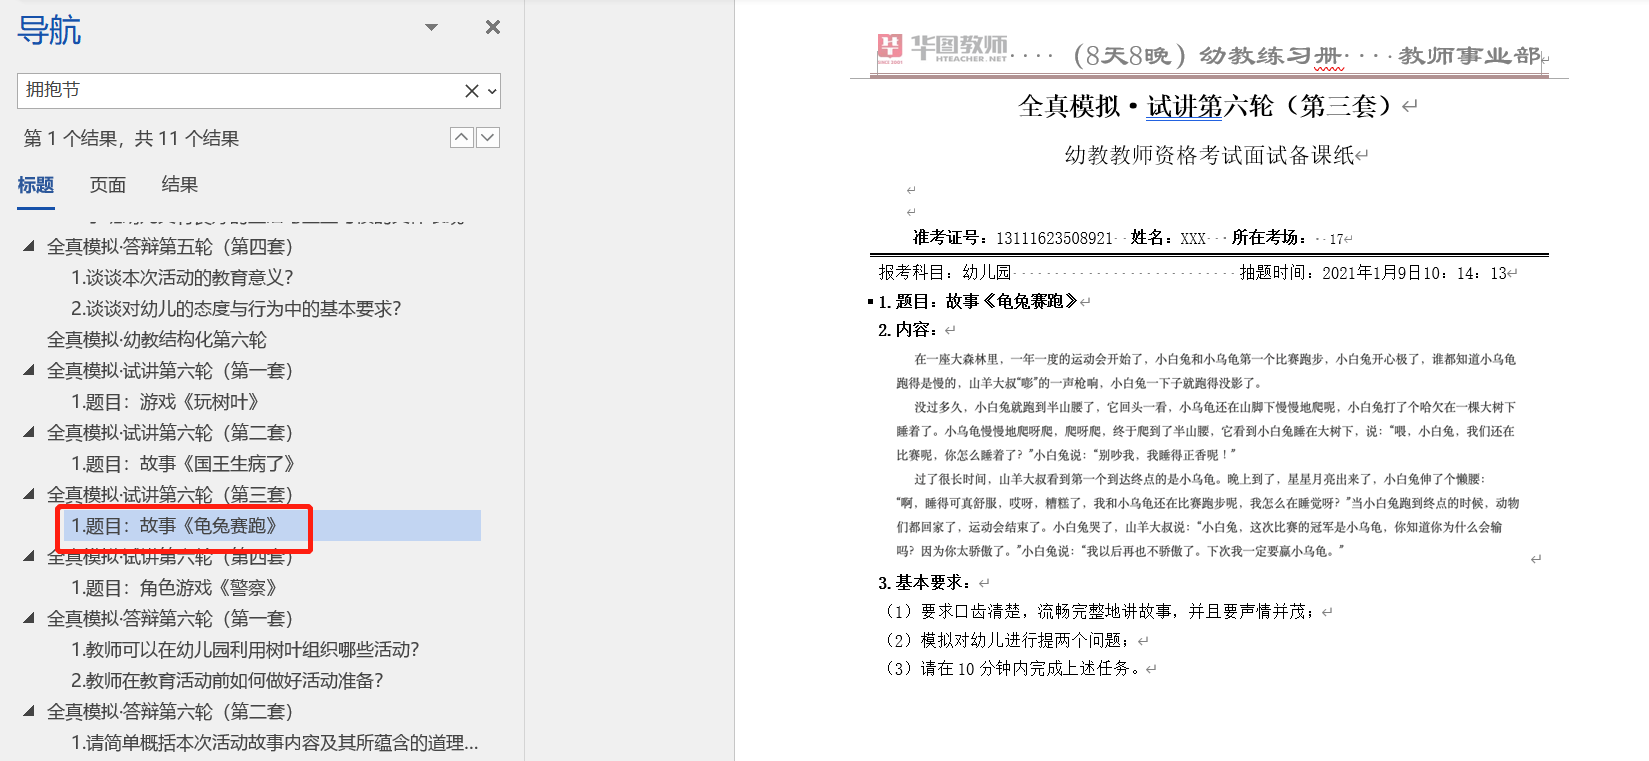The image size is (1649, 761).
Task: Switch to the 页面 tab
Action: (x=108, y=185)
